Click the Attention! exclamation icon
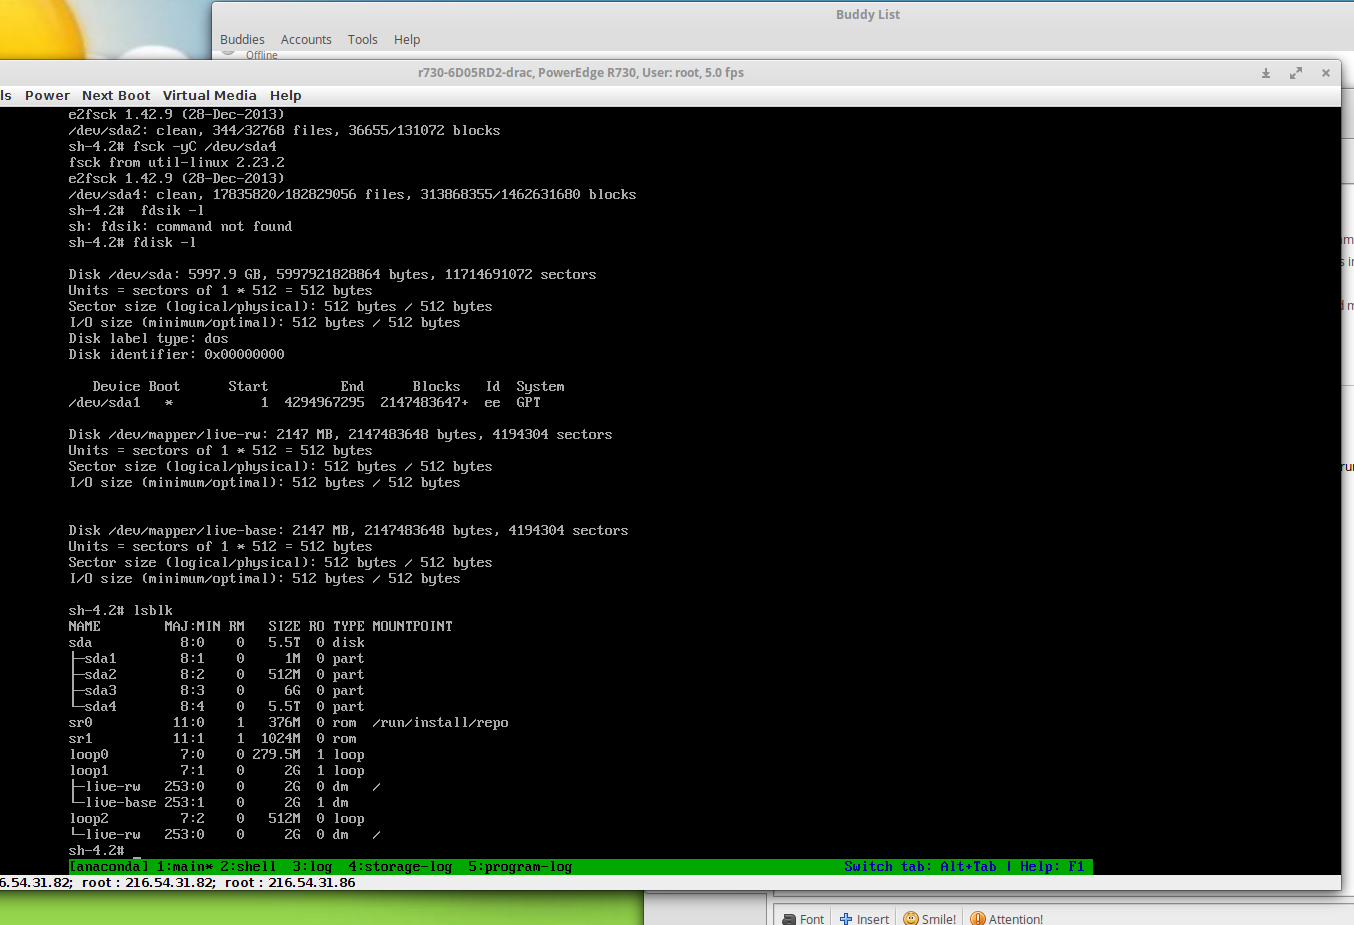The width and height of the screenshot is (1354, 925). [978, 918]
